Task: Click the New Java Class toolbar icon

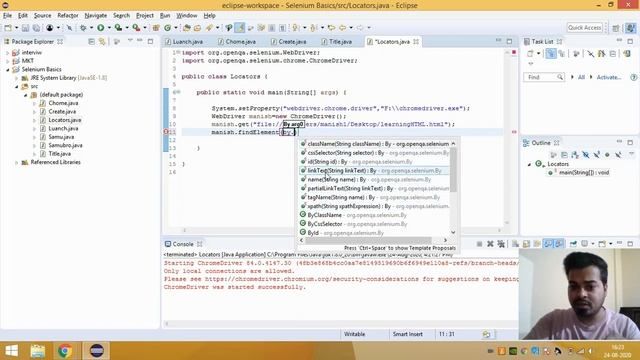Action: (x=167, y=28)
